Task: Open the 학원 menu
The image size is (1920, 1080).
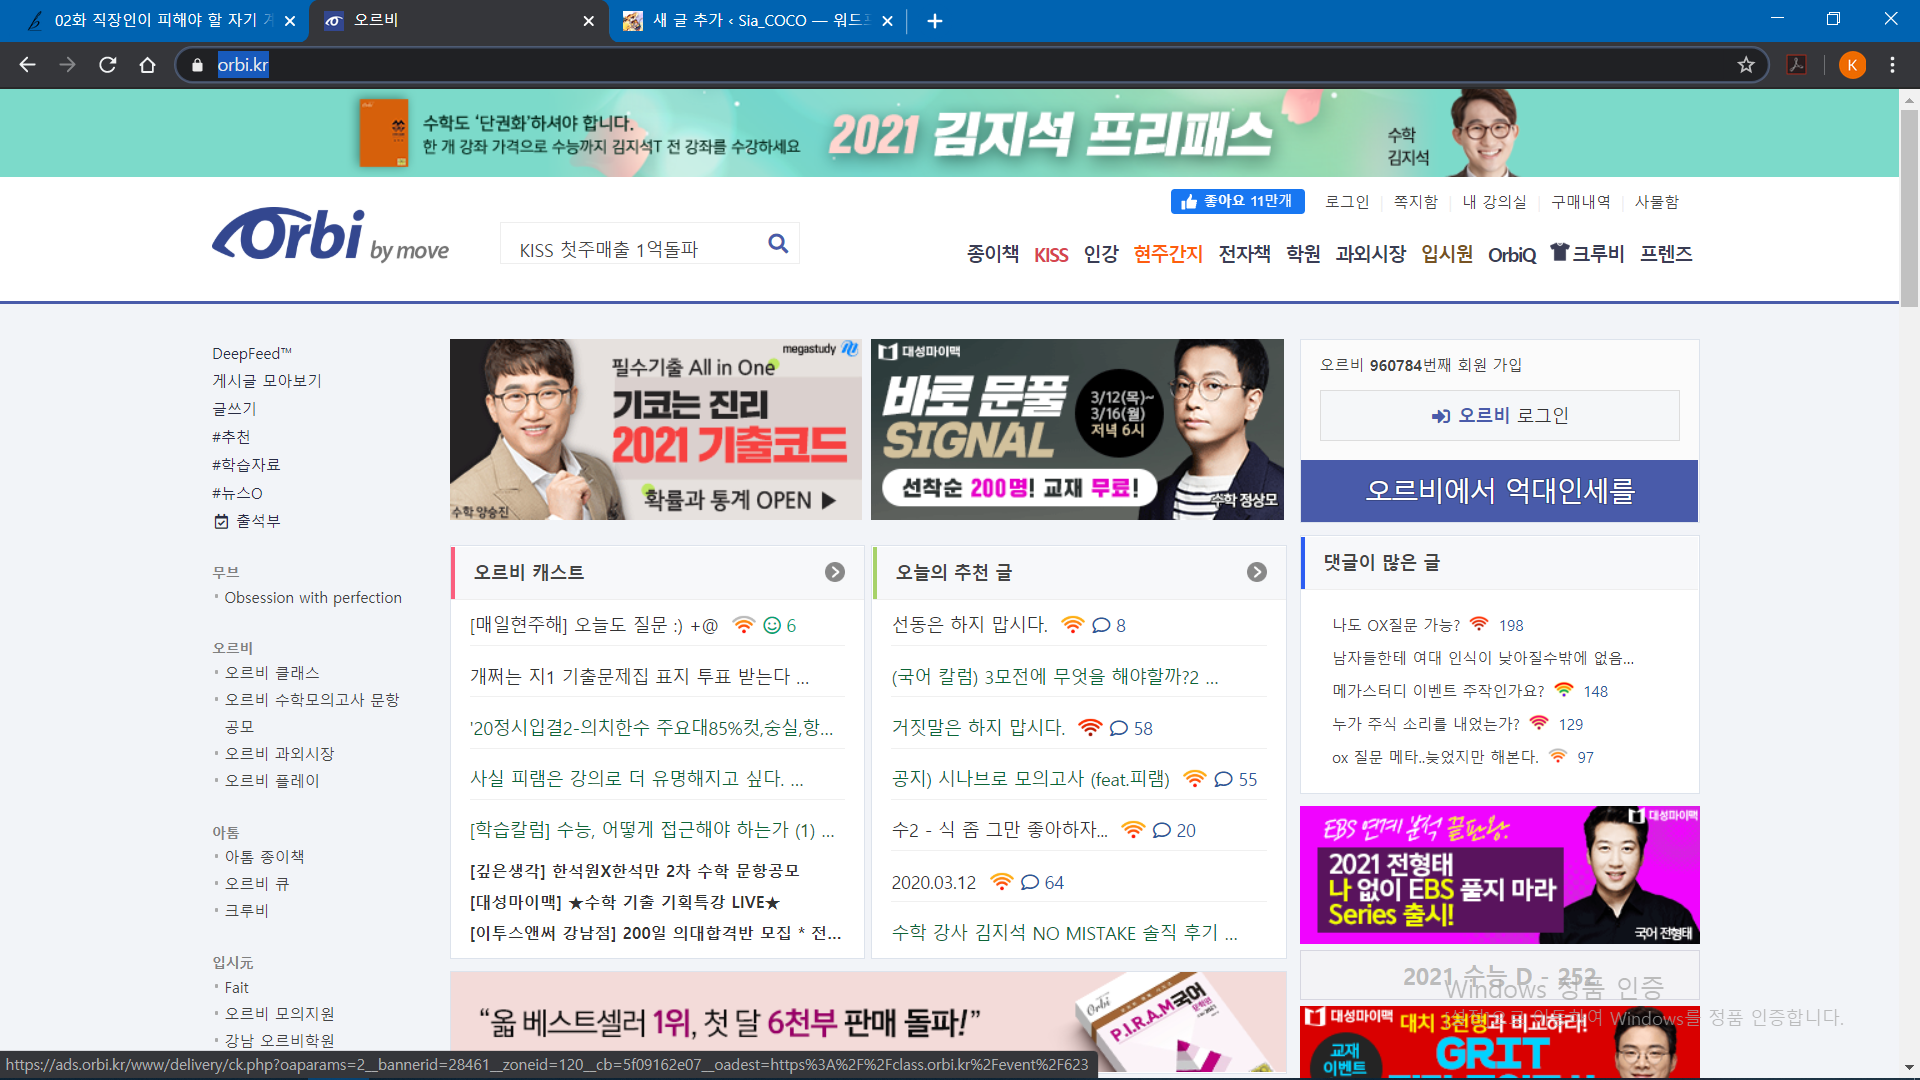Action: click(1303, 254)
